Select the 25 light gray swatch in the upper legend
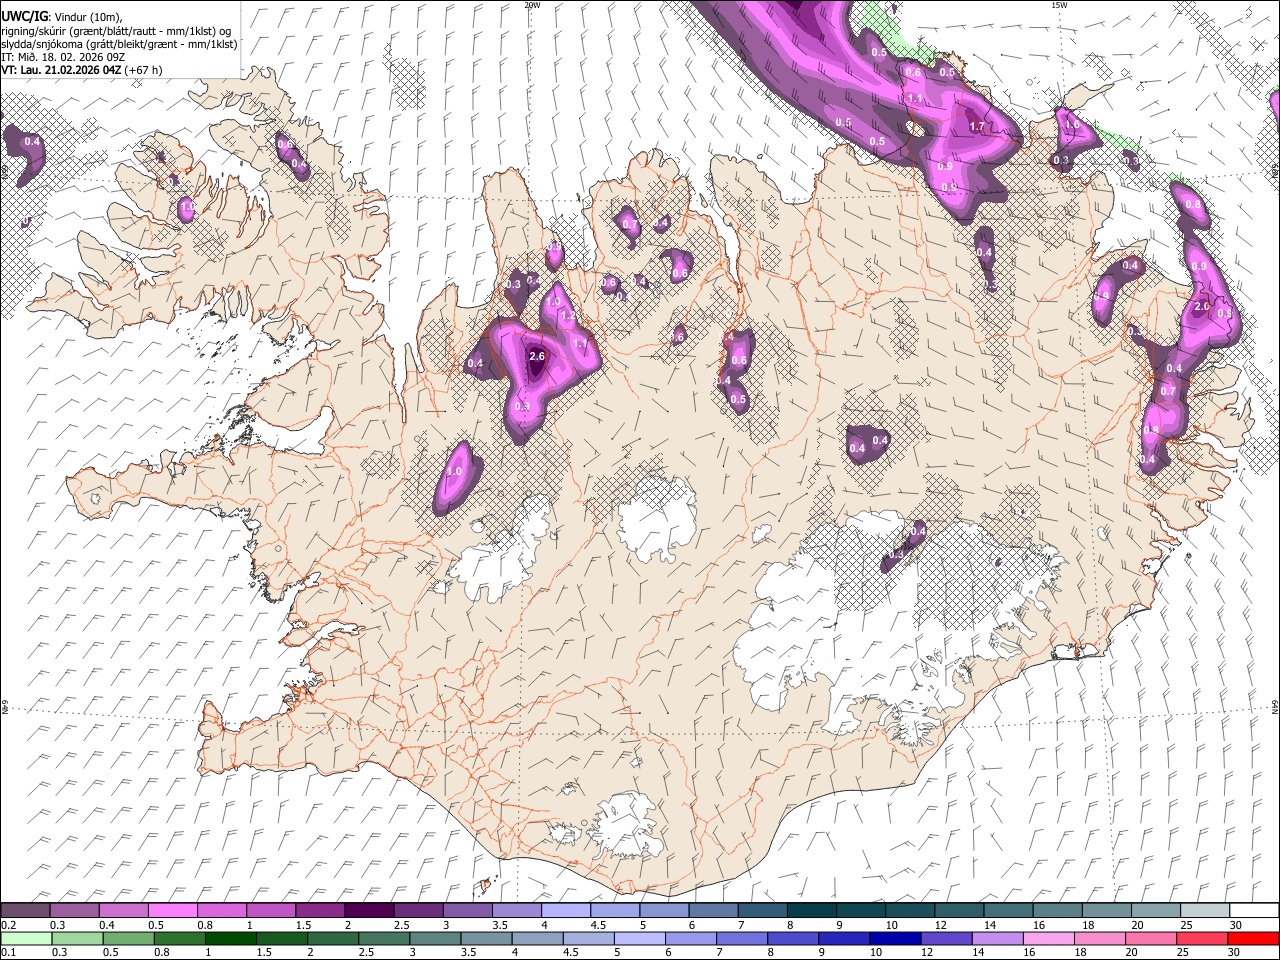The height and width of the screenshot is (960, 1280). [x=1204, y=910]
